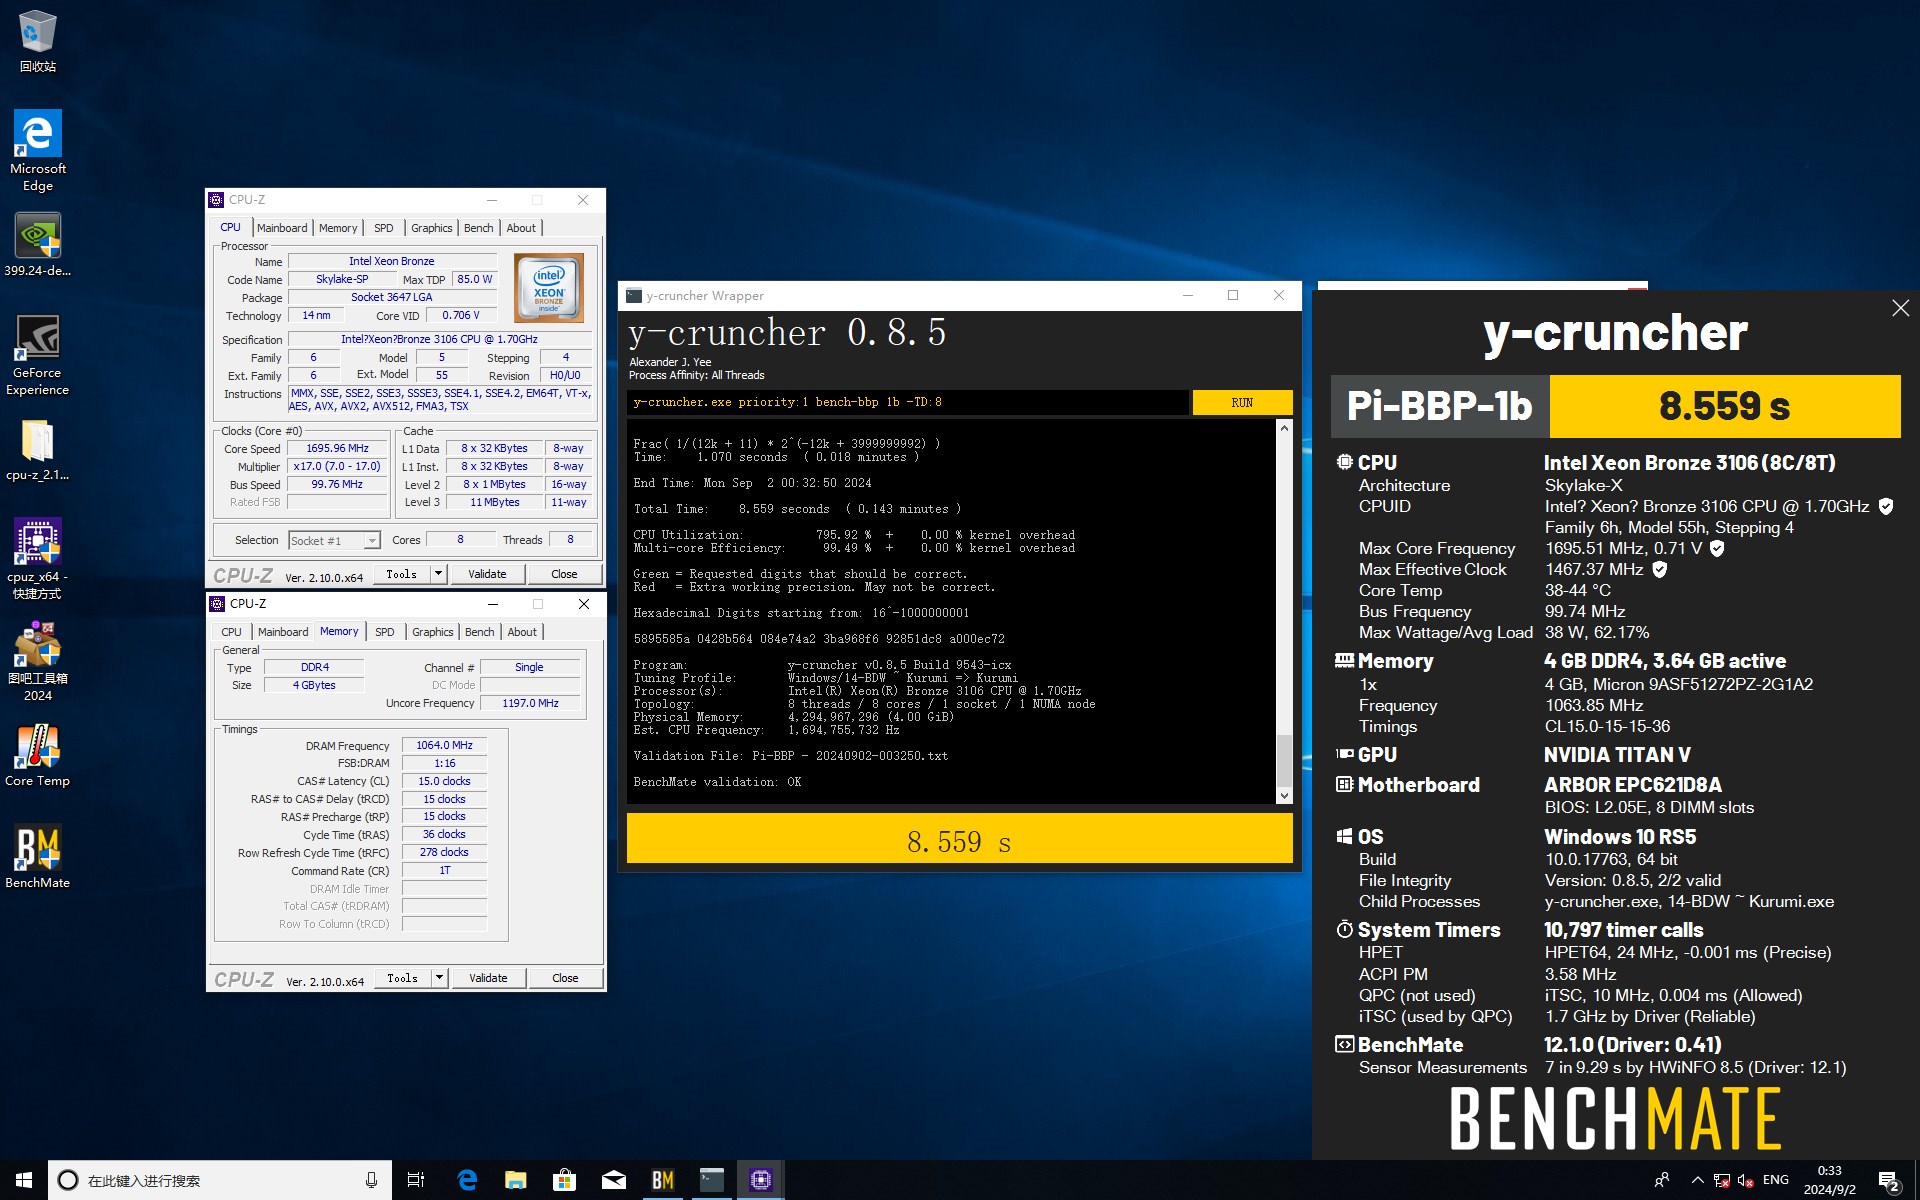The image size is (1920, 1200).
Task: Open SPD tab in lower CPU-Z window
Action: tap(385, 632)
